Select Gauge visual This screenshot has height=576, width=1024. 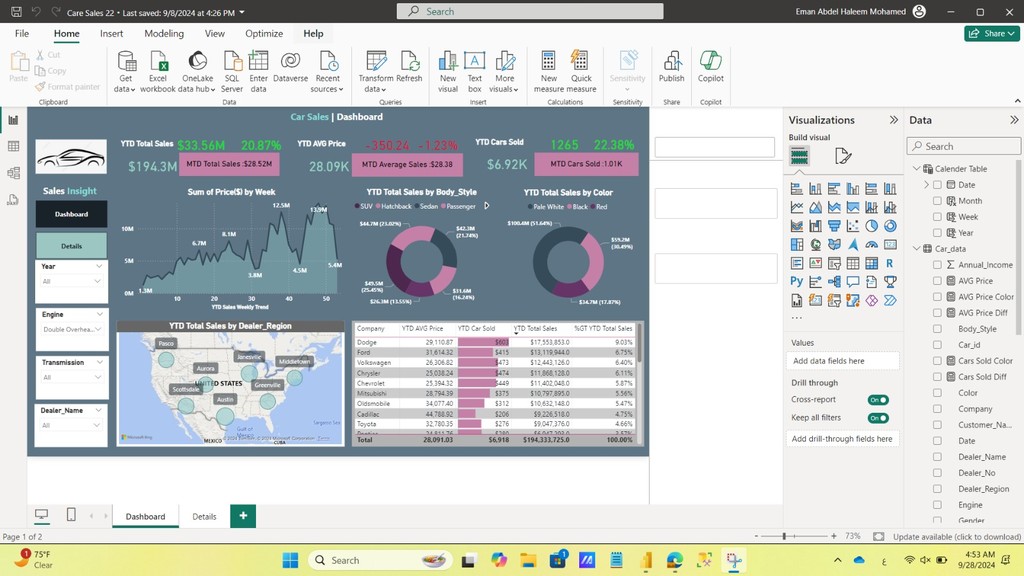(x=871, y=245)
